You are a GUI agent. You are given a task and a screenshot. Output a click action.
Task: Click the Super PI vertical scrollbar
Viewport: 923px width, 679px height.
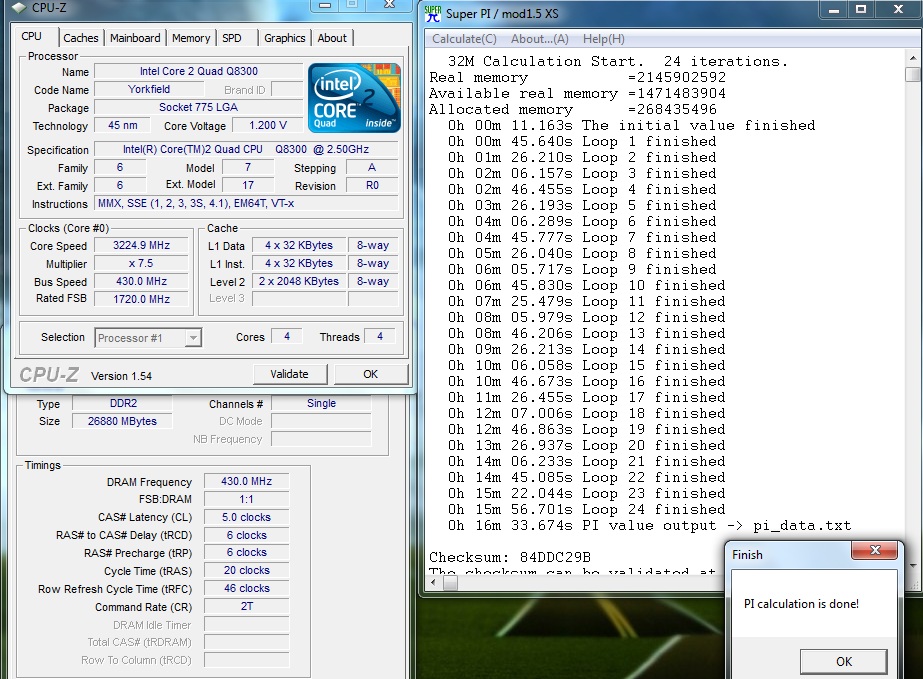912,300
